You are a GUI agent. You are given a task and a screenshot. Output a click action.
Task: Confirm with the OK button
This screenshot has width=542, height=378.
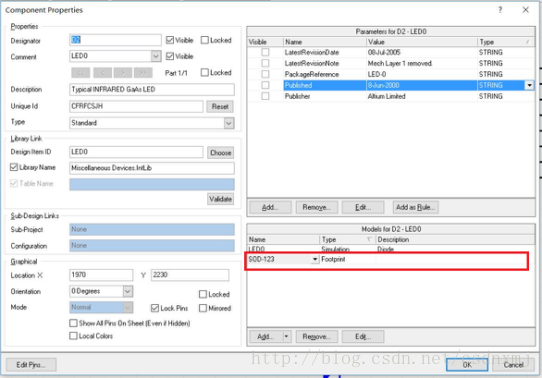point(467,365)
